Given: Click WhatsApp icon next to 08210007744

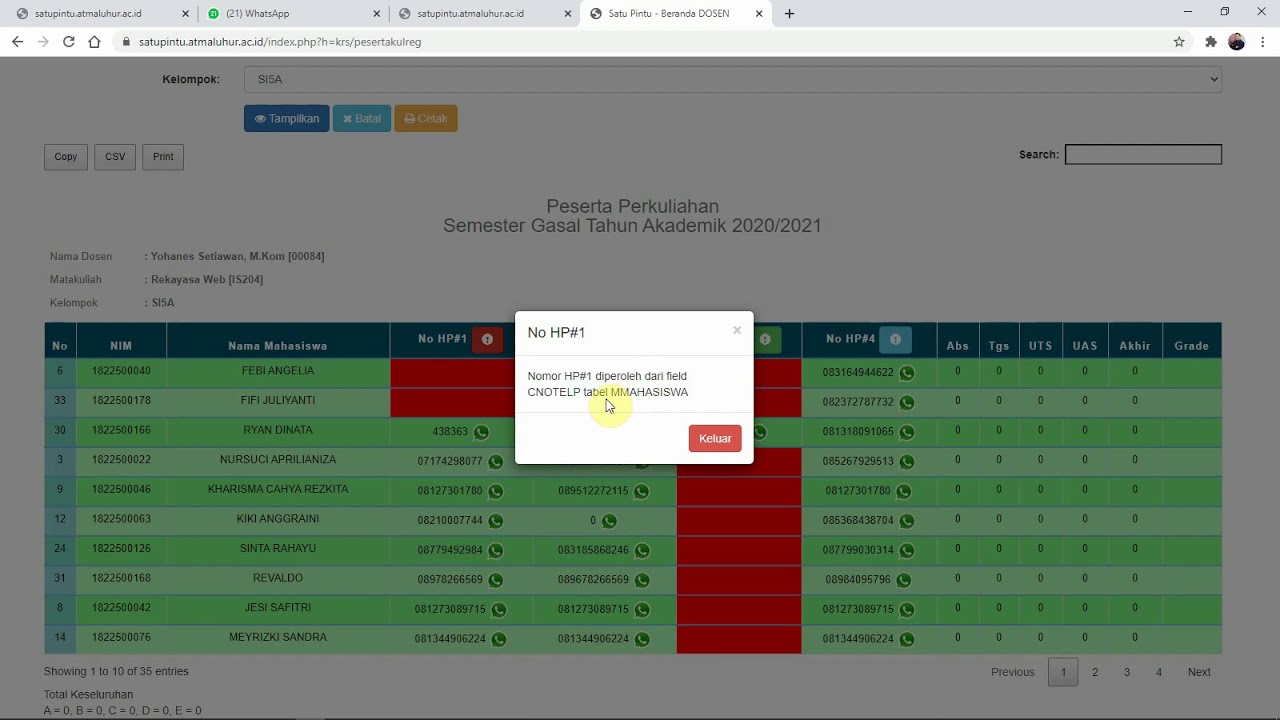Looking at the screenshot, I should pyautogui.click(x=495, y=521).
